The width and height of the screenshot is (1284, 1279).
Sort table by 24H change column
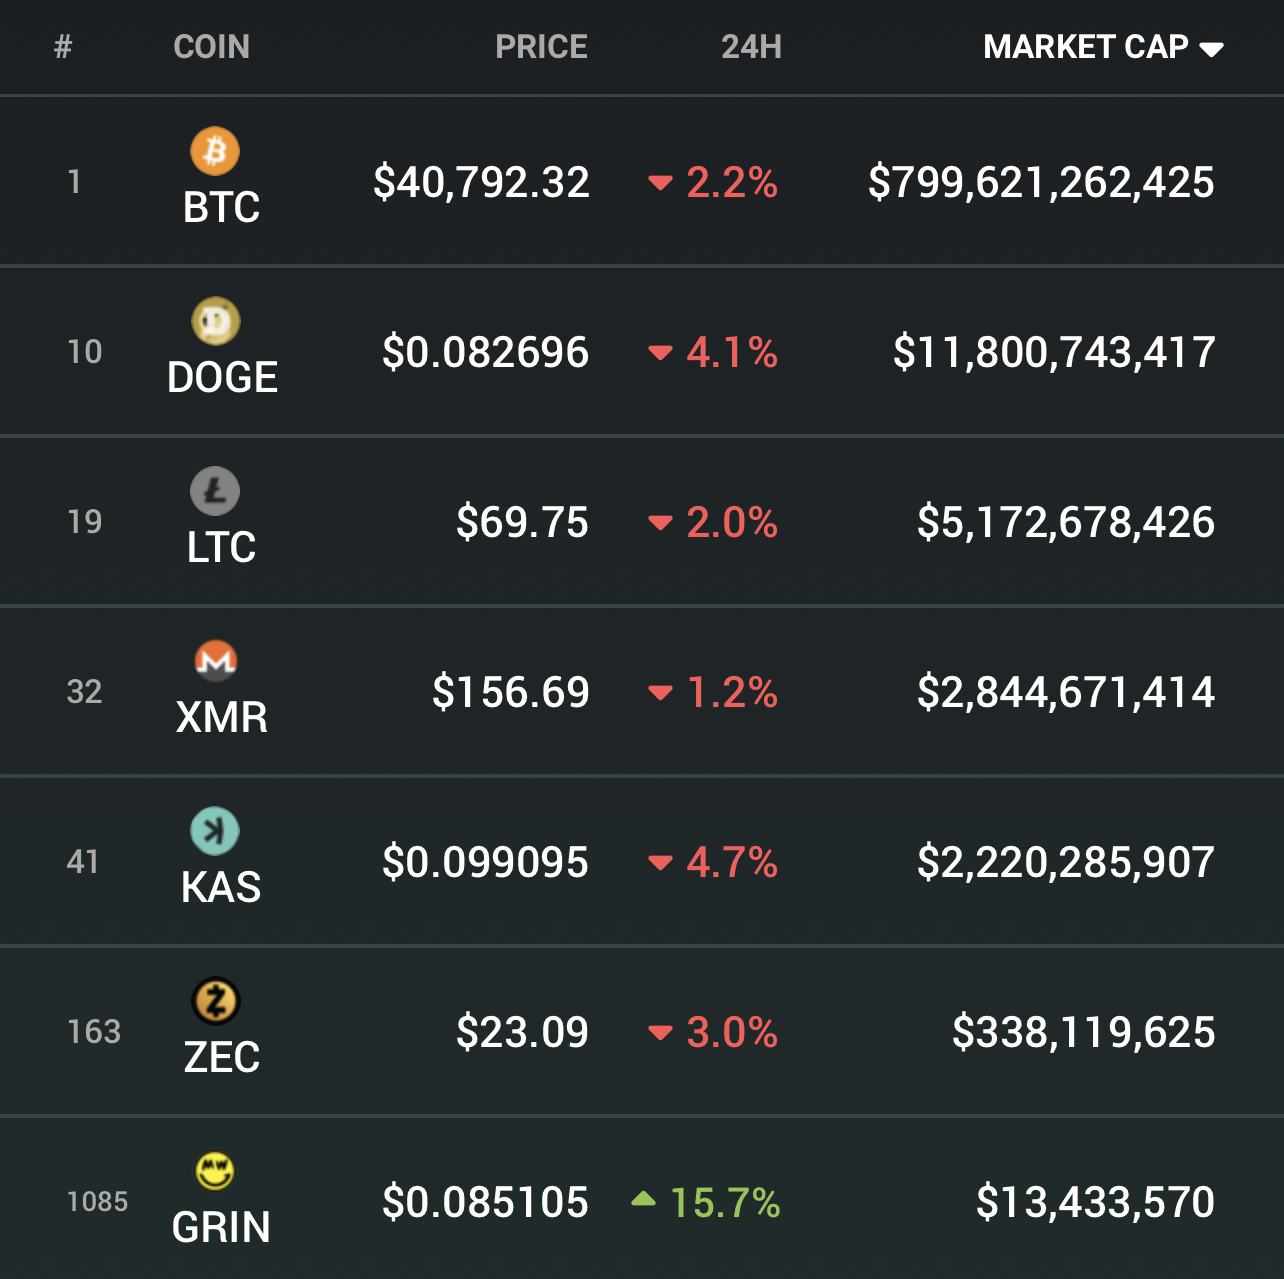751,47
